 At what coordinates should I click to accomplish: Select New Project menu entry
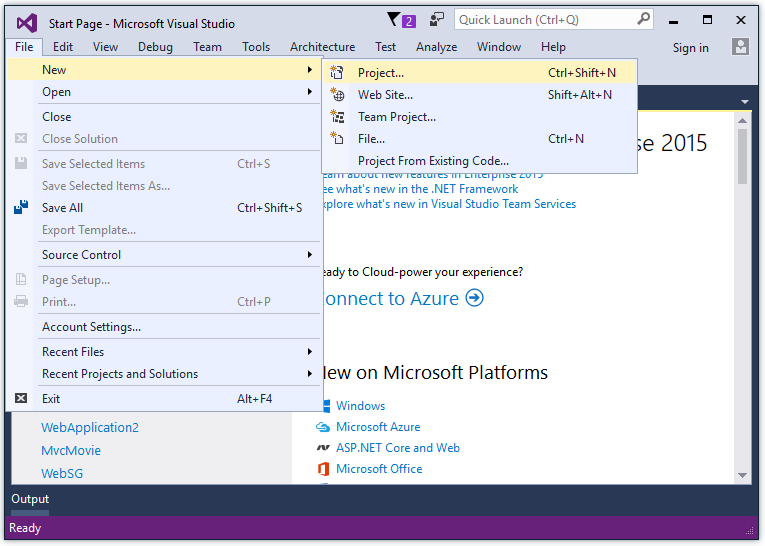pyautogui.click(x=381, y=73)
